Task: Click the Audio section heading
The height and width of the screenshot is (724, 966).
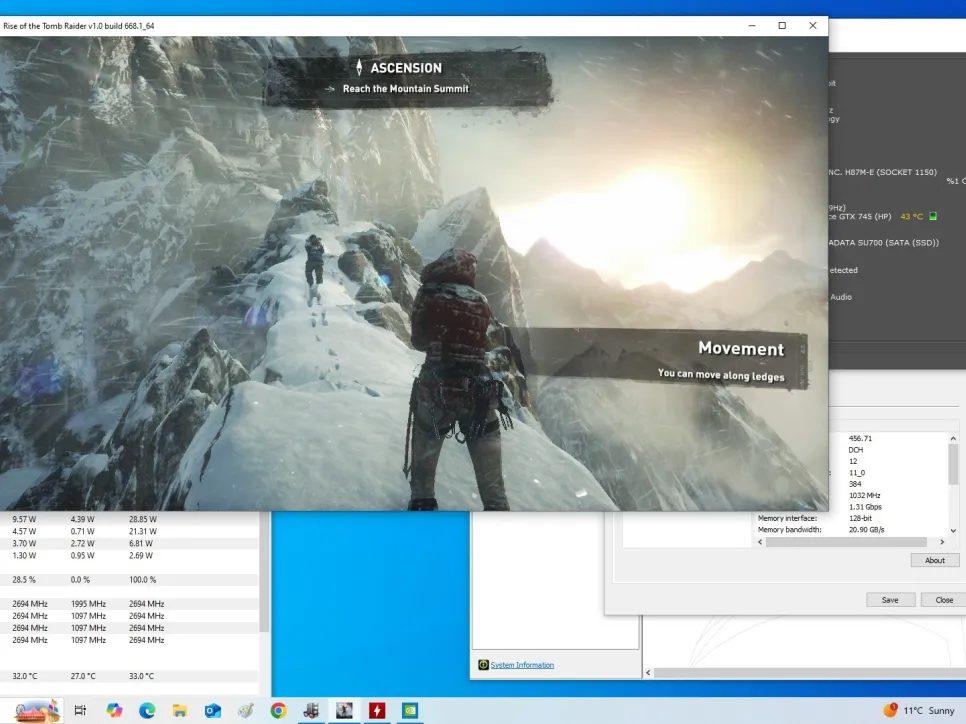Action: coord(841,297)
